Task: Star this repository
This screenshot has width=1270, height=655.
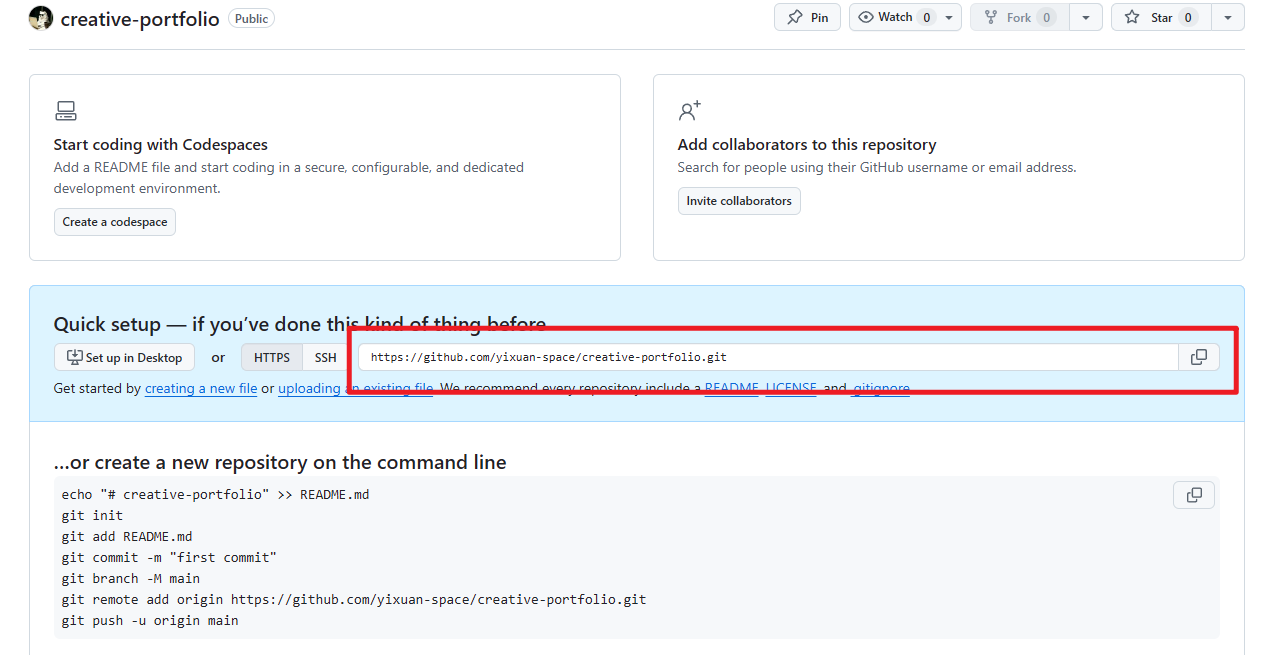Action: point(1160,17)
